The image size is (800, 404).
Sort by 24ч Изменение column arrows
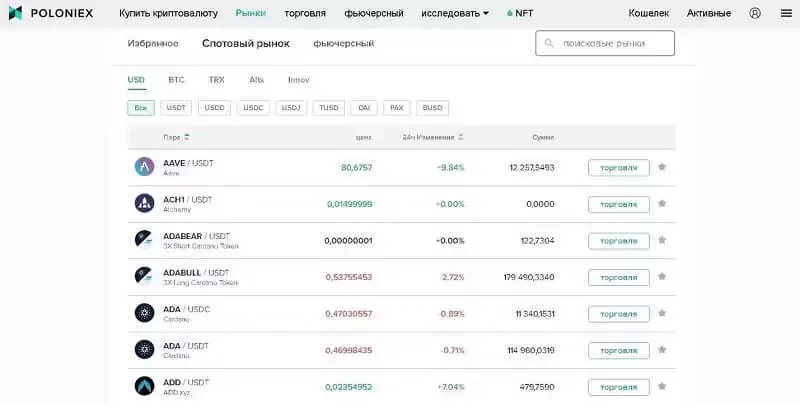click(x=461, y=137)
